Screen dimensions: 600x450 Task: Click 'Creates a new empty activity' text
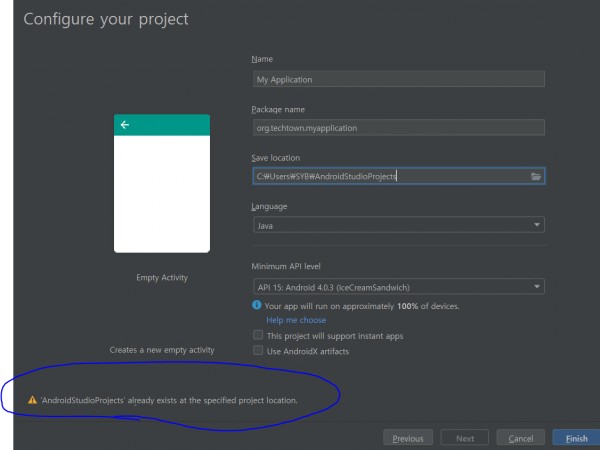tap(162, 350)
